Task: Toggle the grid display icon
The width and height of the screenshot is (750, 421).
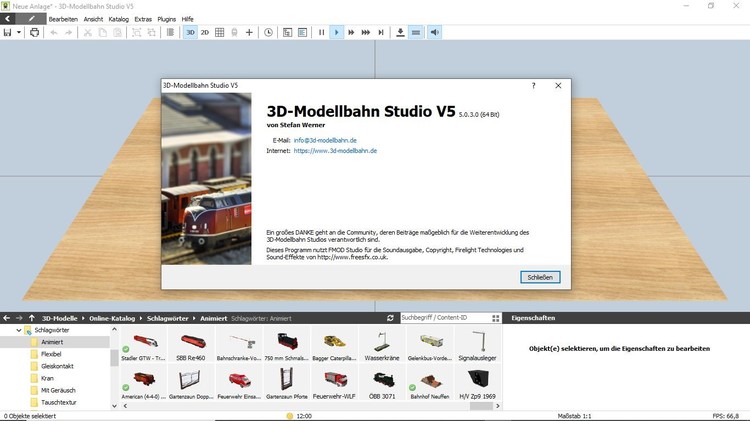Action: 220,33
